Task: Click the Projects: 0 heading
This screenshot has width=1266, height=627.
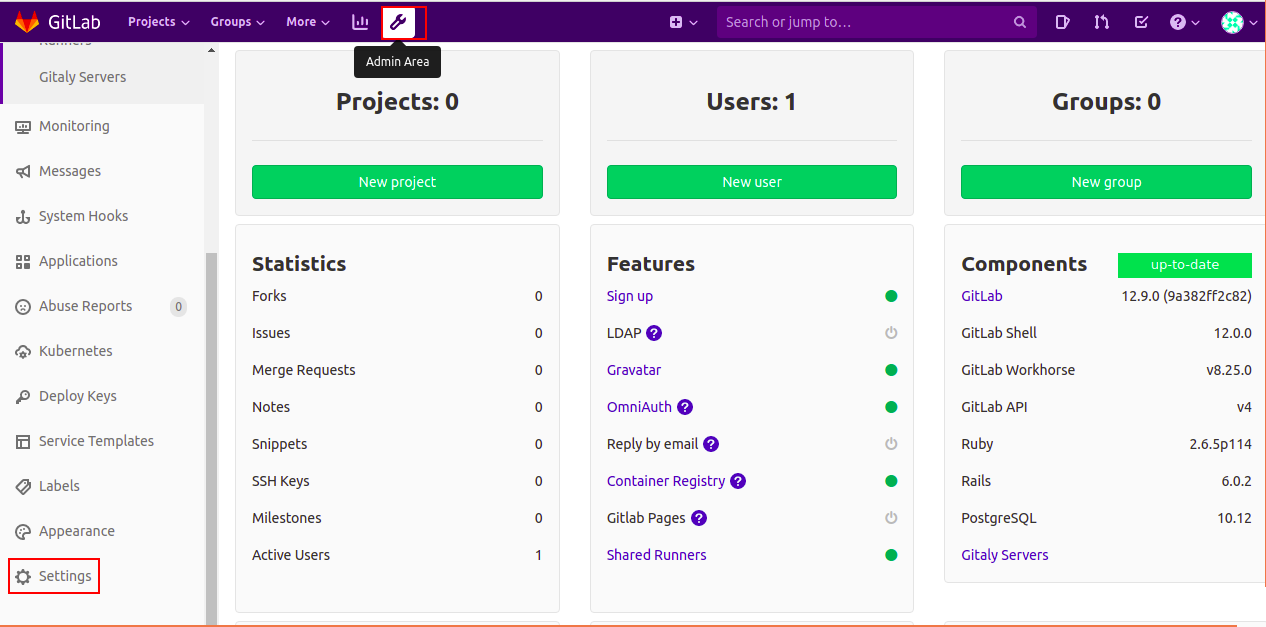Action: click(x=397, y=101)
